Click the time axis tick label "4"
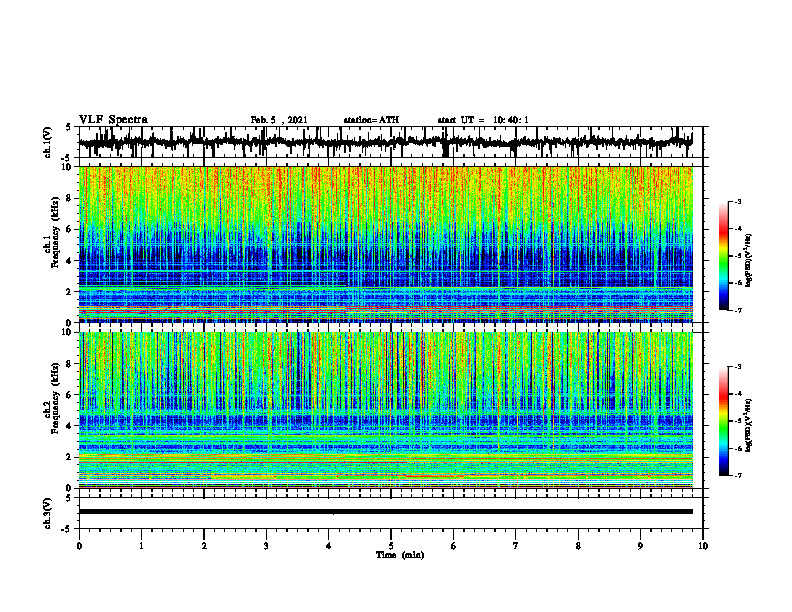This screenshot has height=612, width=792. [329, 546]
